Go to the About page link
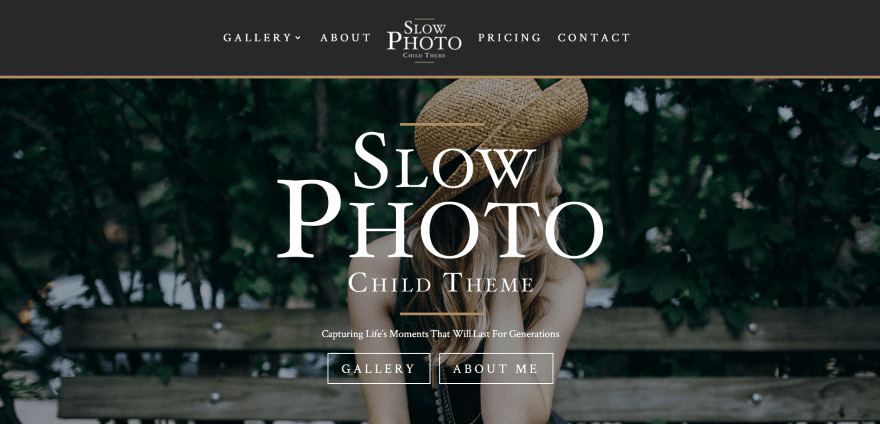This screenshot has width=880, height=424. (346, 38)
